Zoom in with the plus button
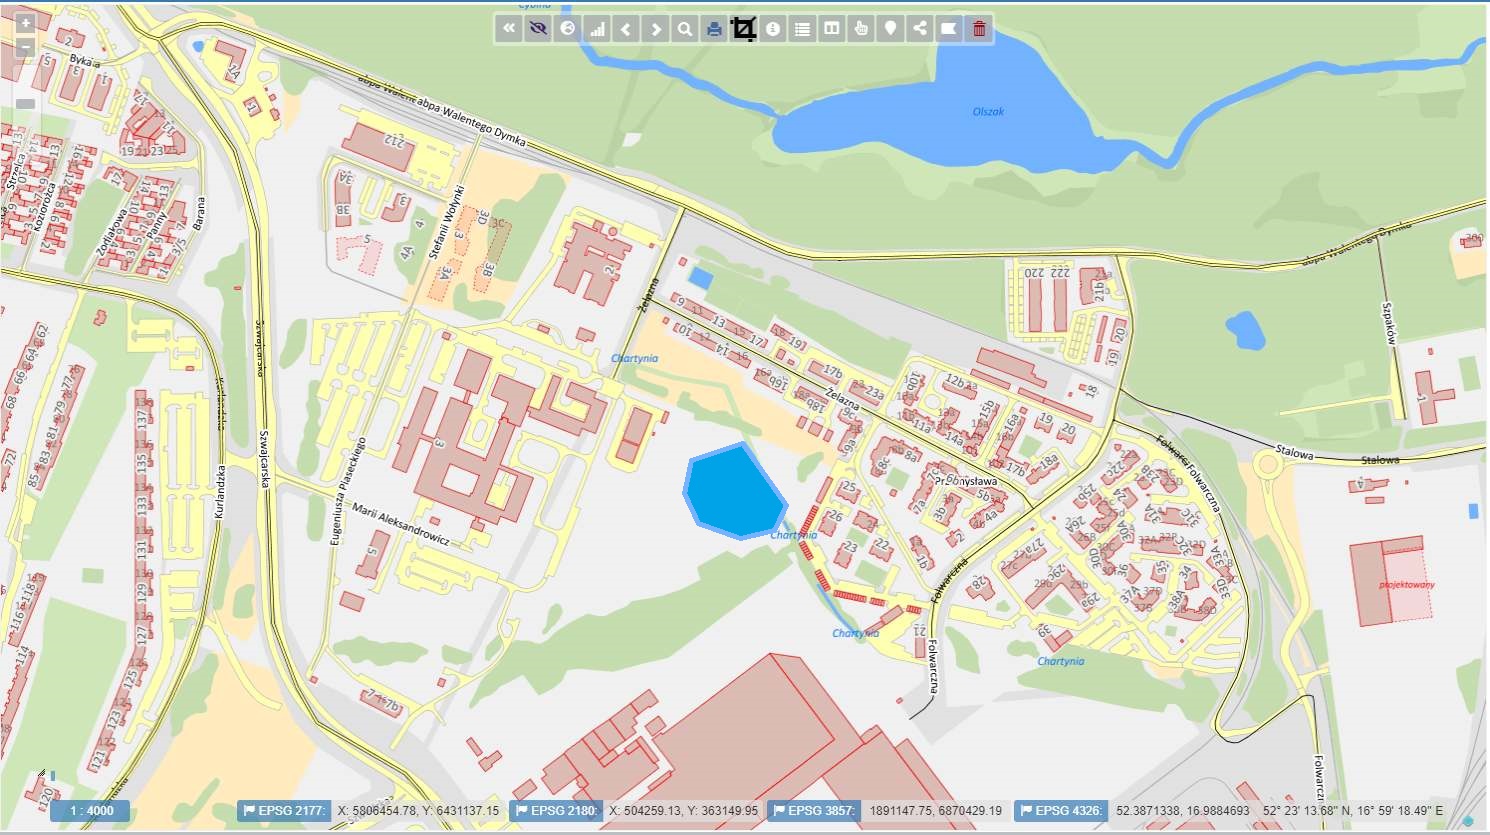The height and width of the screenshot is (835, 1490). point(26,23)
